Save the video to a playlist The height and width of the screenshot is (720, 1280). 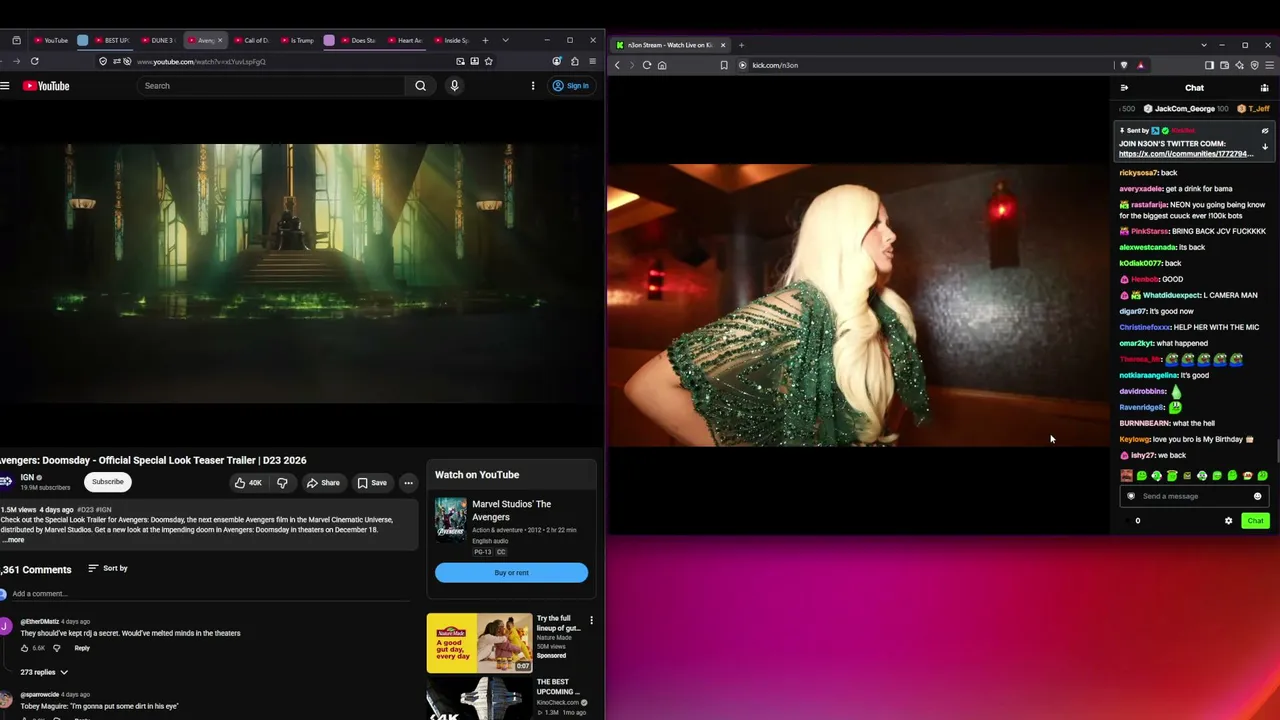(372, 483)
